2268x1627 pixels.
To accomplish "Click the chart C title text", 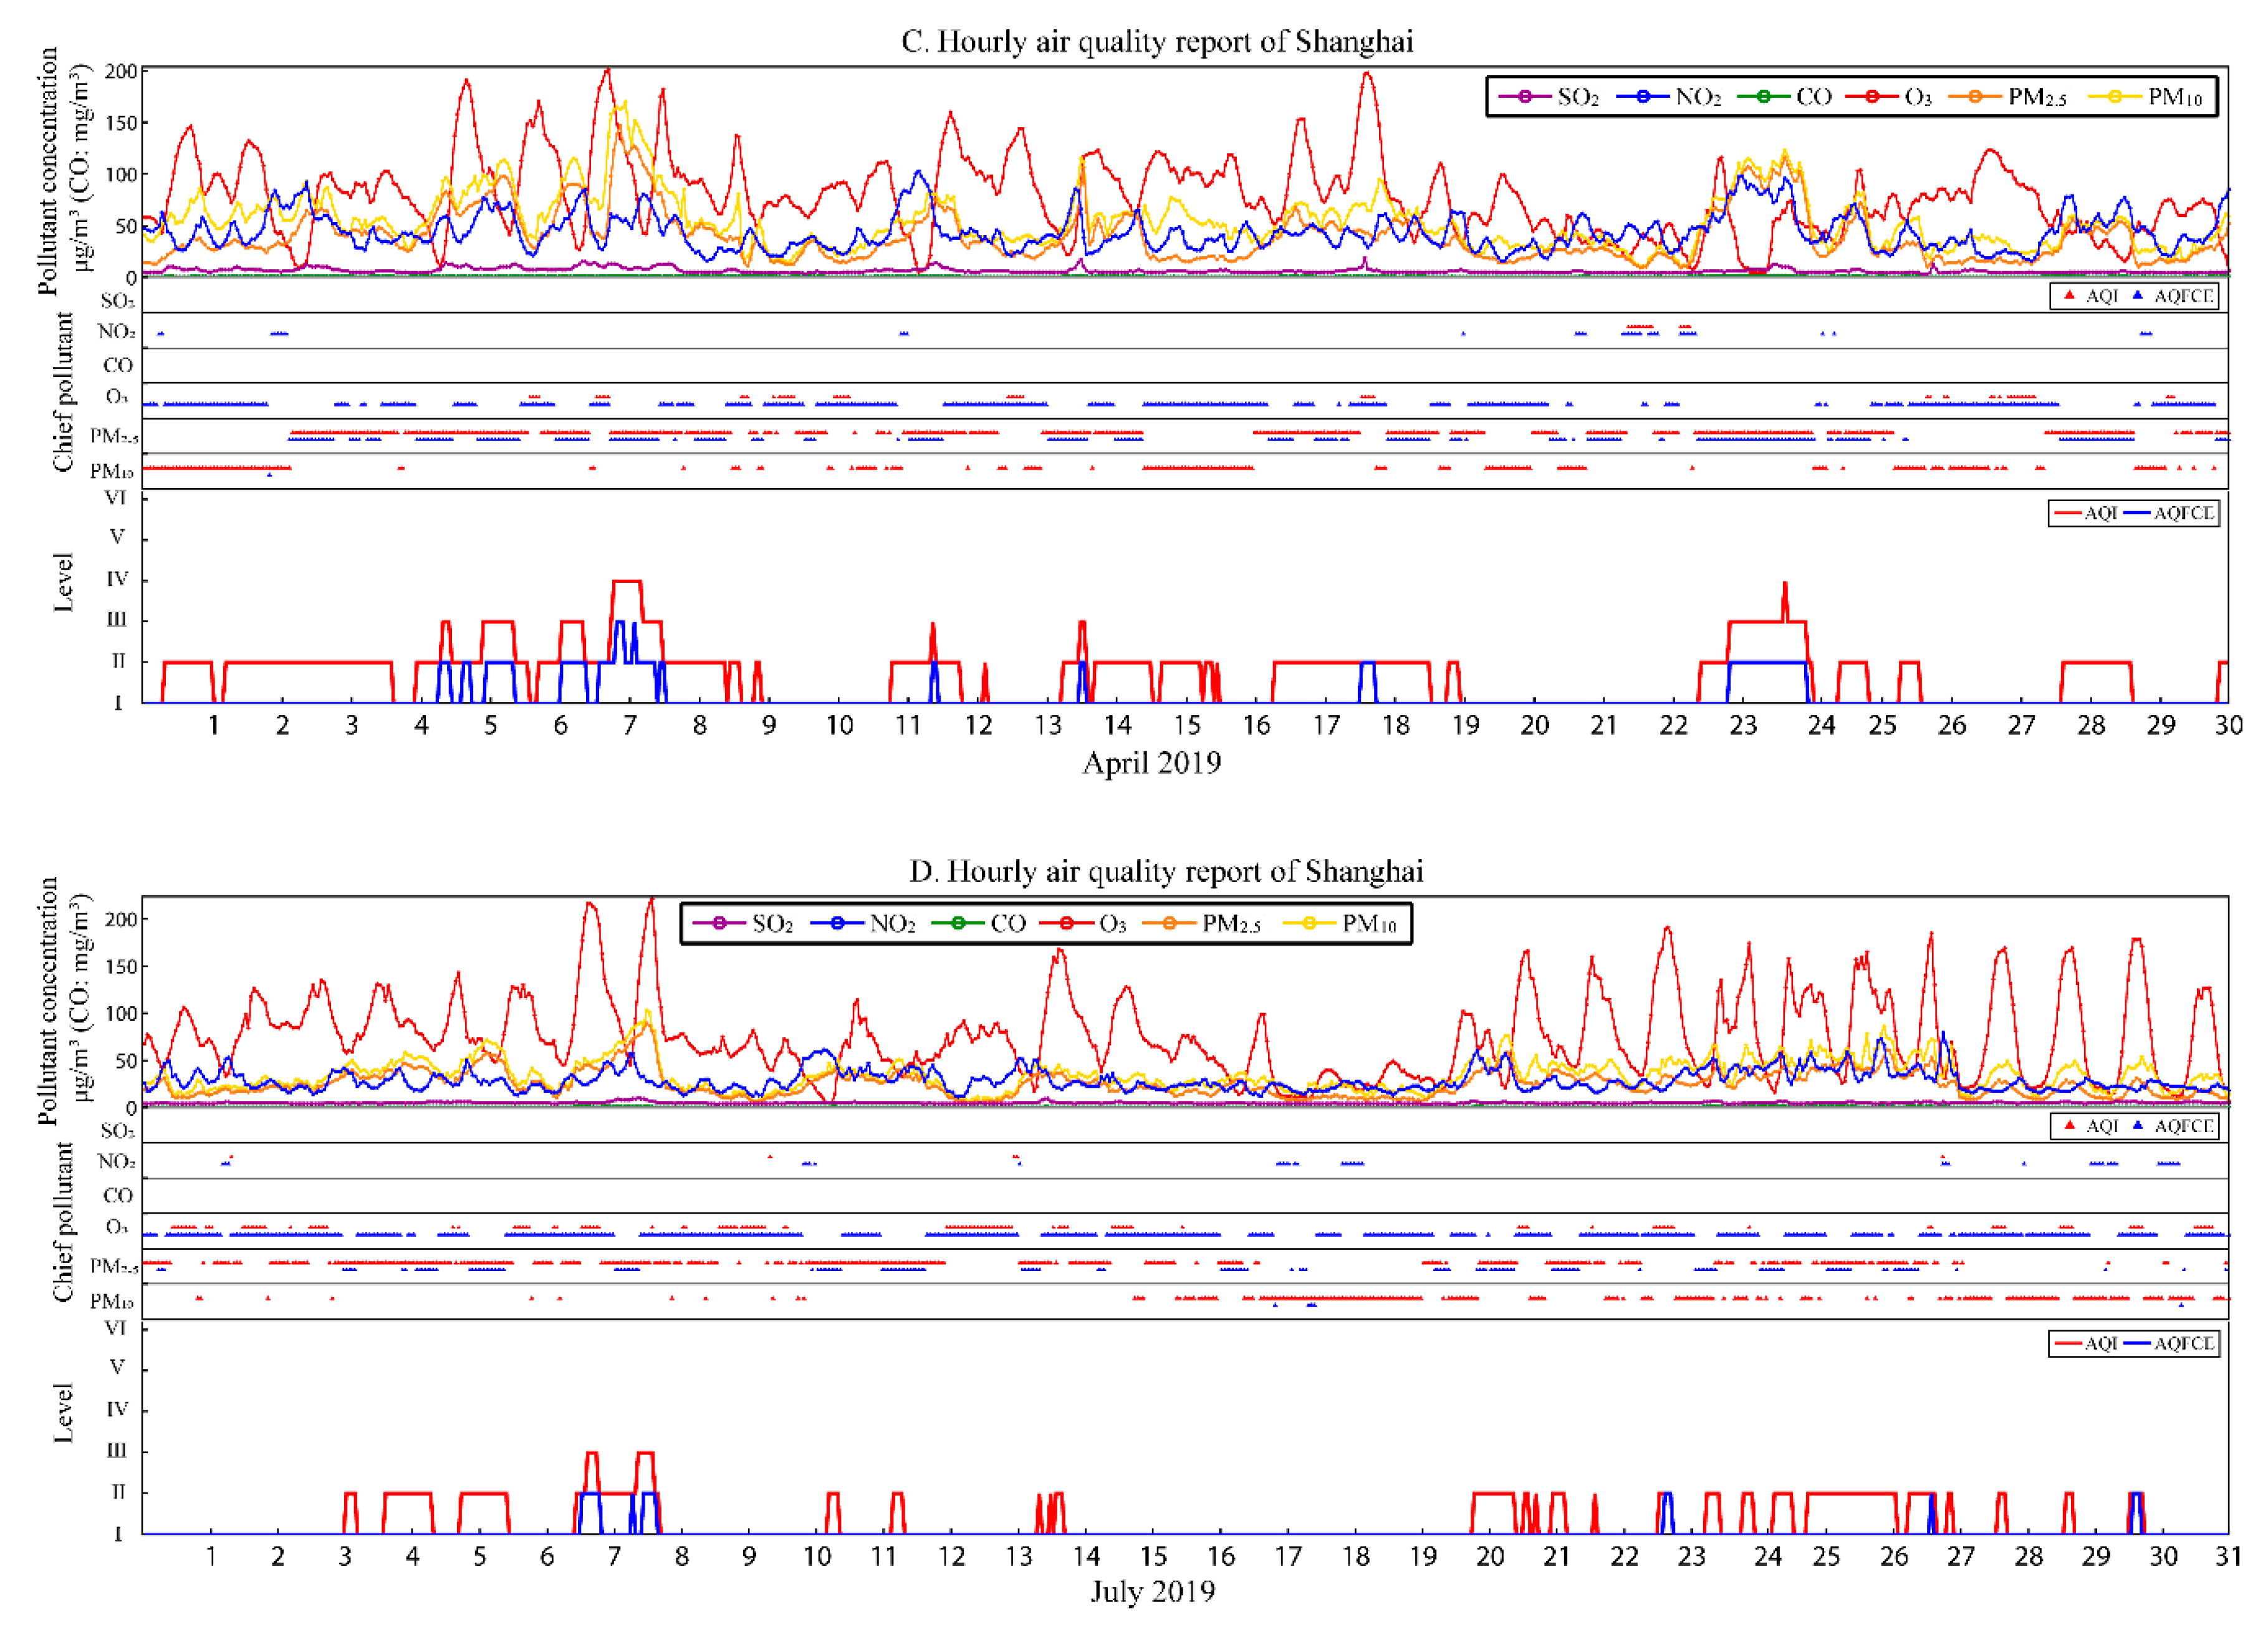I will (x=1157, y=42).
